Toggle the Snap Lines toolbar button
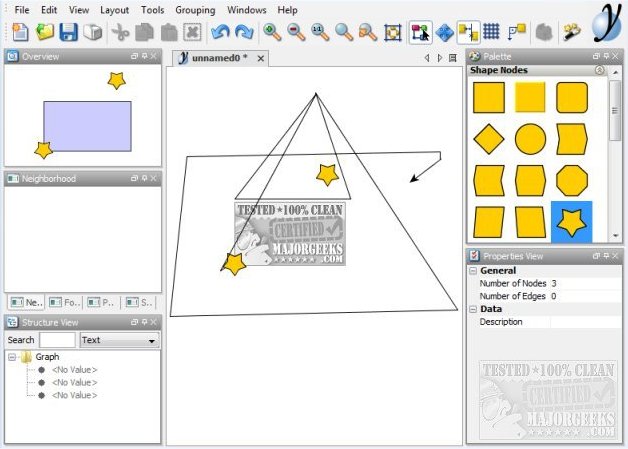Viewport: 628px width, 449px height. pyautogui.click(x=468, y=32)
